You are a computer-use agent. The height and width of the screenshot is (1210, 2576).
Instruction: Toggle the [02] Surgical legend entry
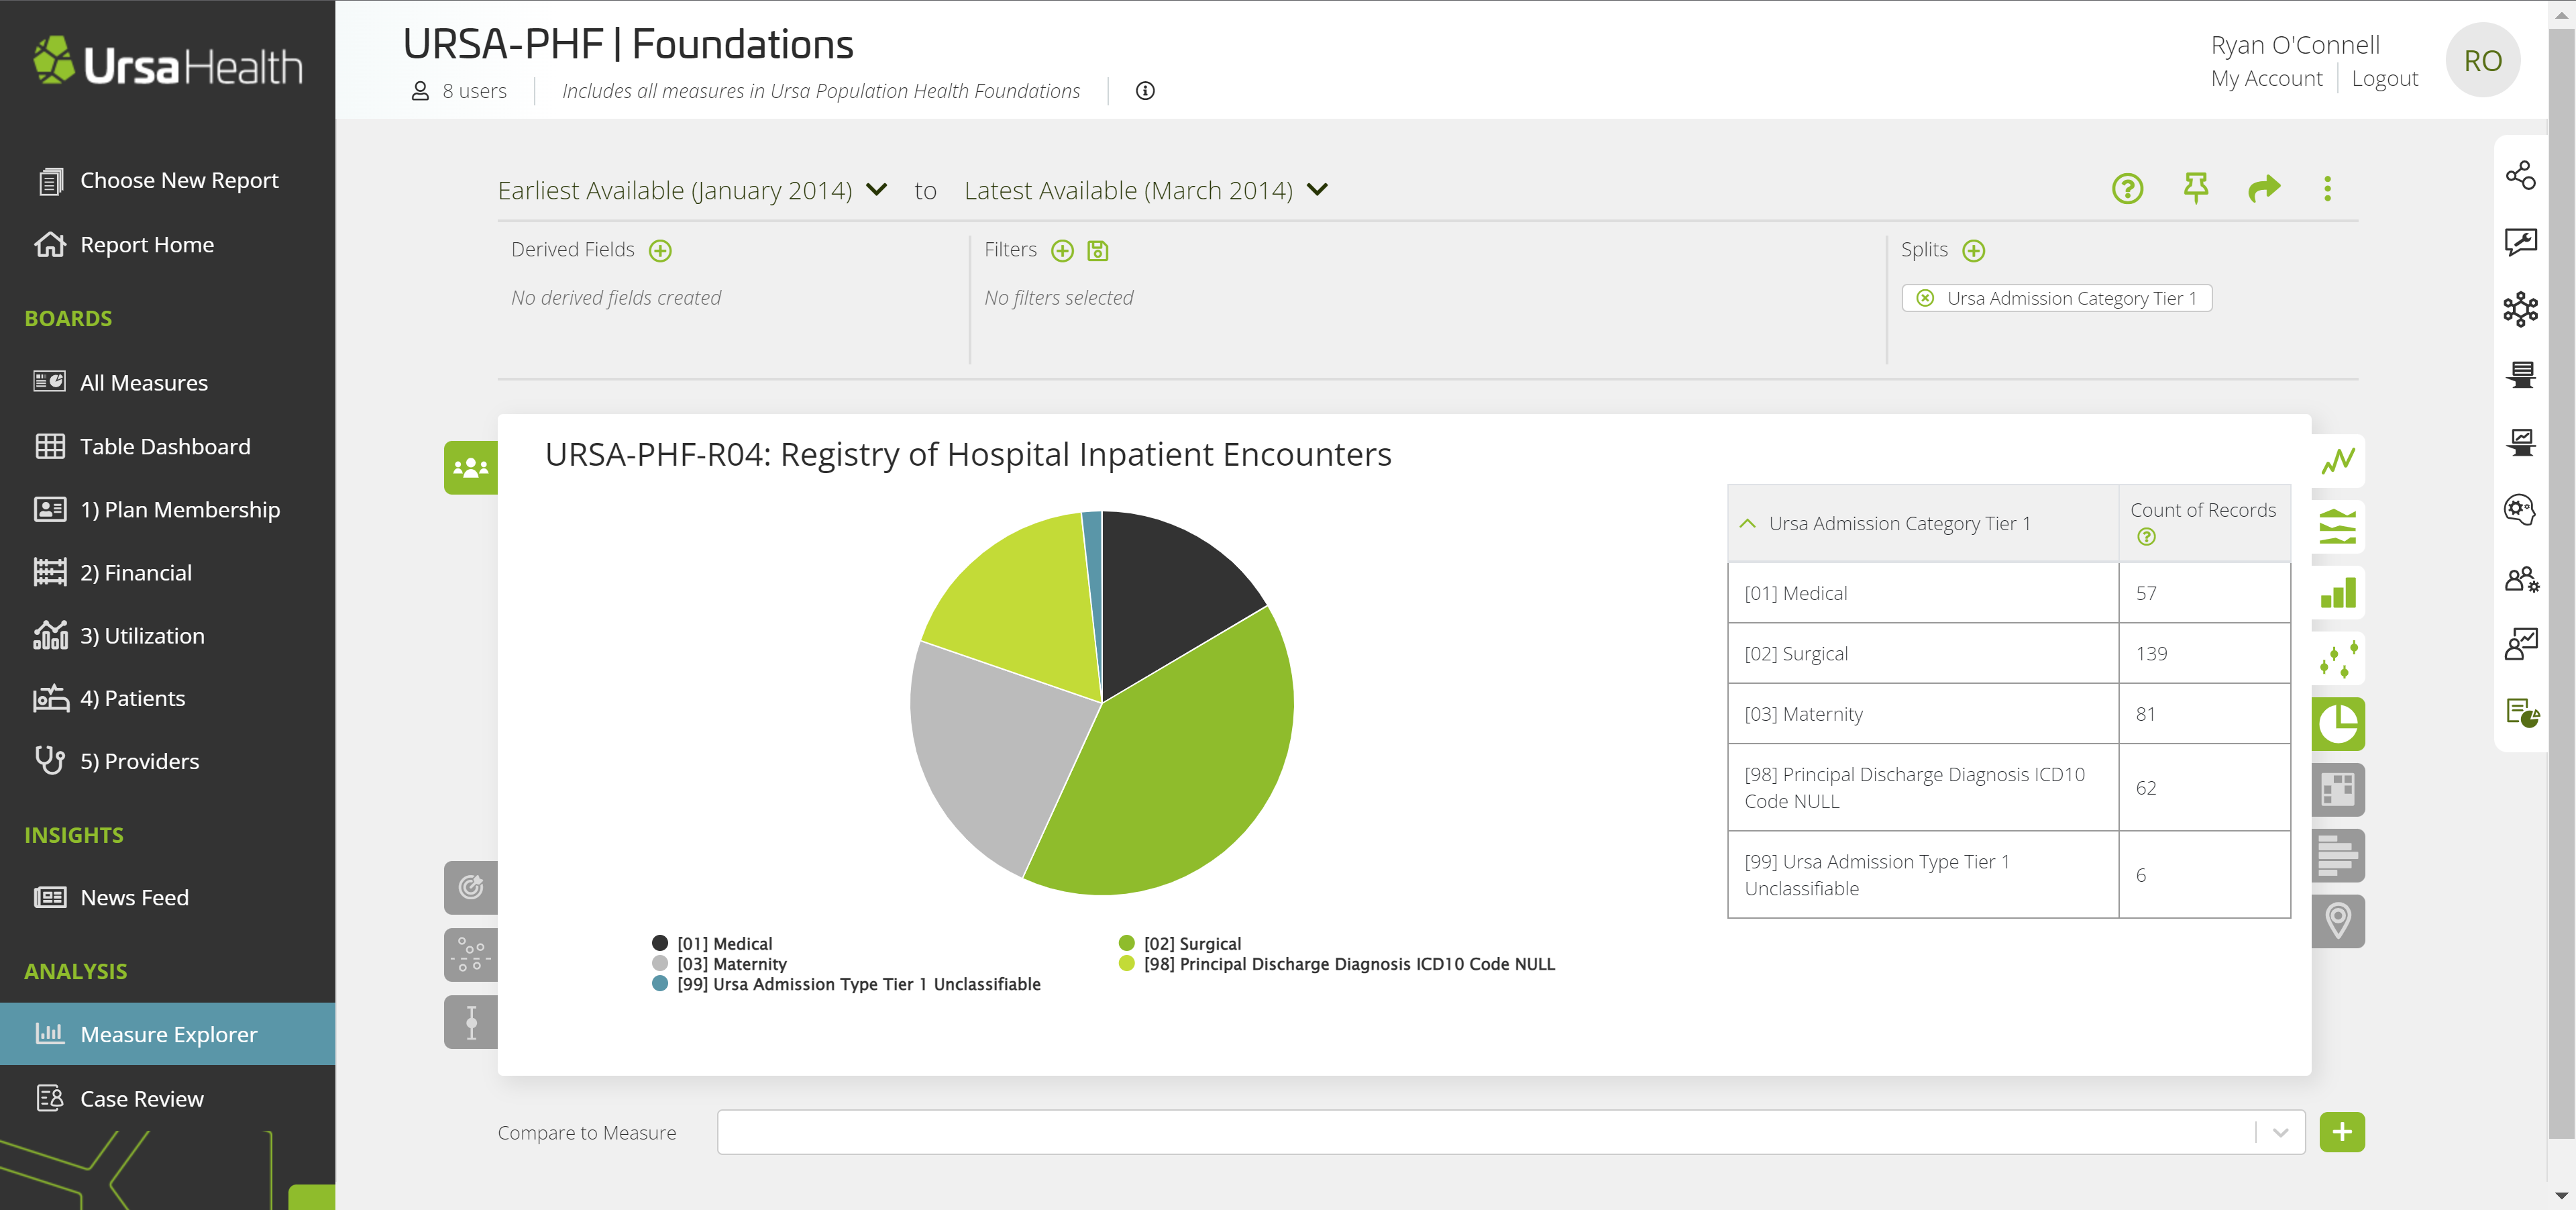coord(1180,943)
